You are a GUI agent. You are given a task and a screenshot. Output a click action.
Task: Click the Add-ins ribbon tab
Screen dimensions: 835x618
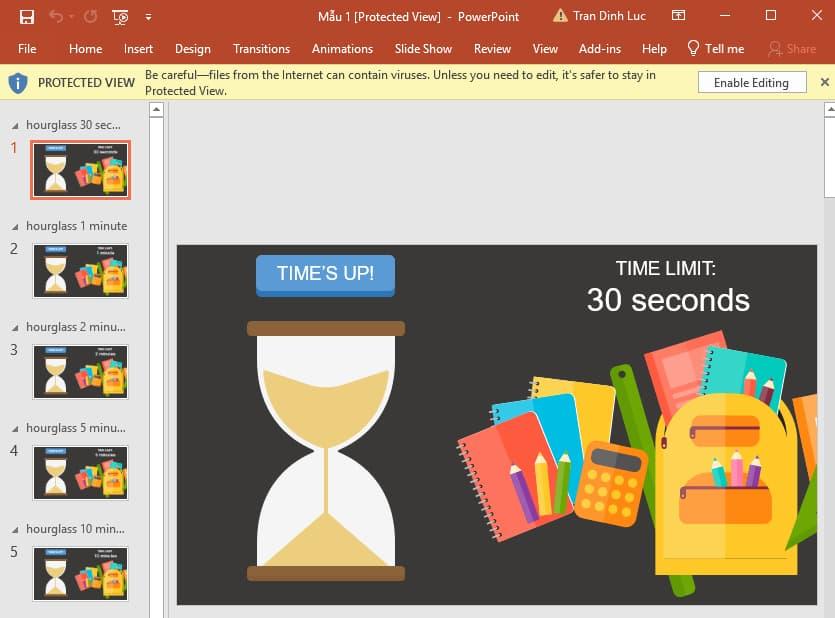[599, 48]
